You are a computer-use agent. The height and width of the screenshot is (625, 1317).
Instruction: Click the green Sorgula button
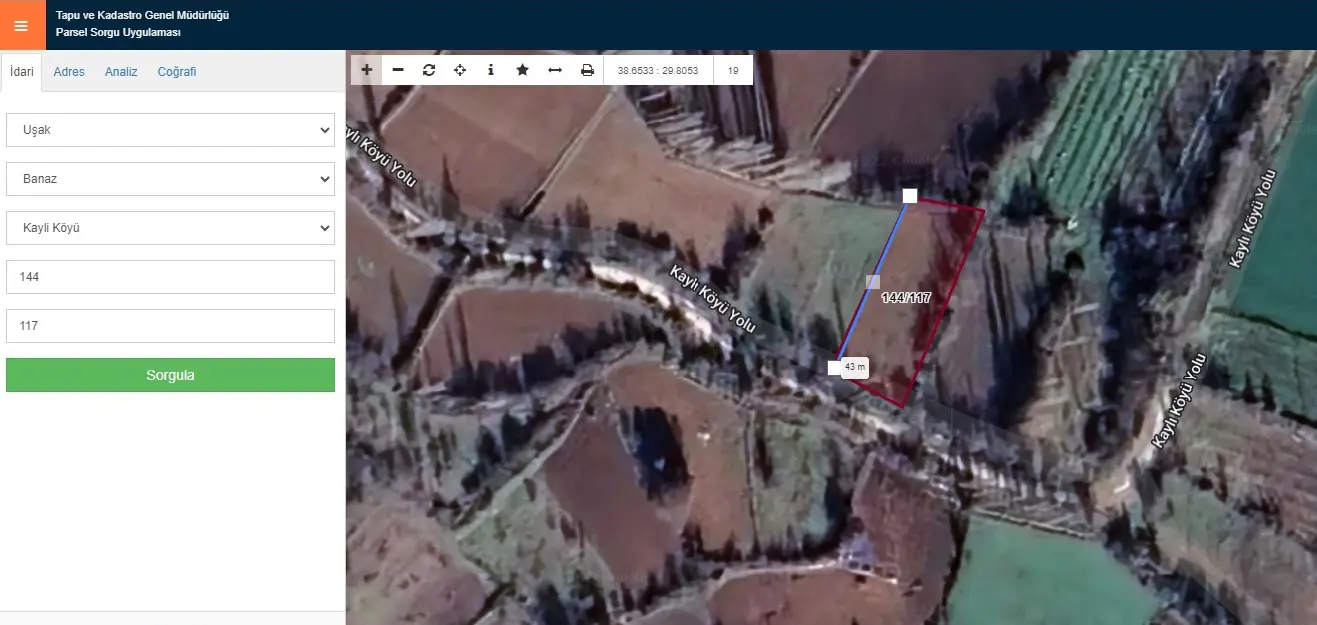[x=170, y=375]
